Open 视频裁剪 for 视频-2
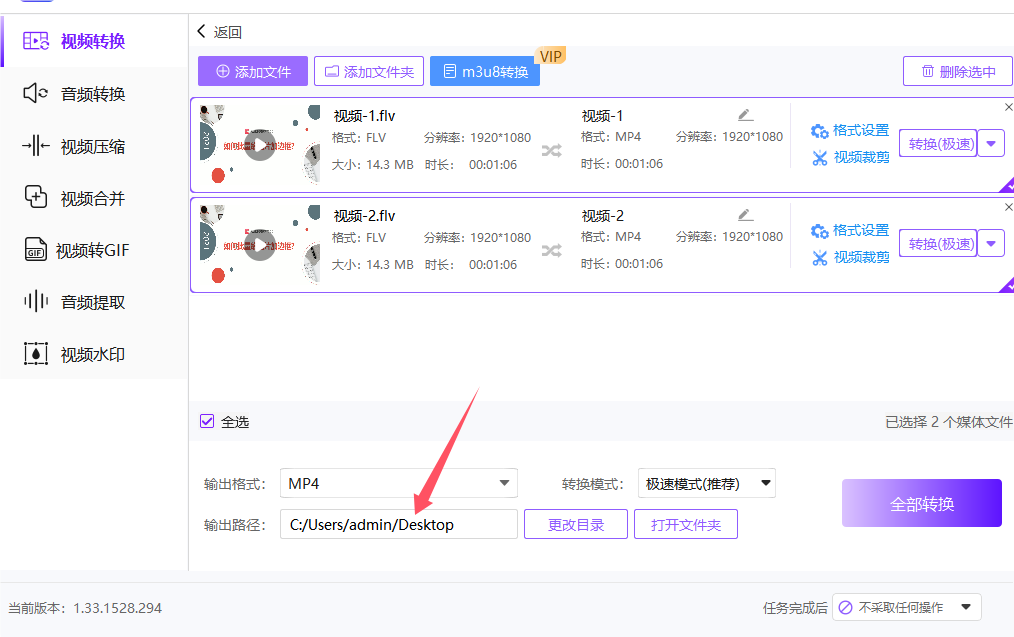 point(850,257)
